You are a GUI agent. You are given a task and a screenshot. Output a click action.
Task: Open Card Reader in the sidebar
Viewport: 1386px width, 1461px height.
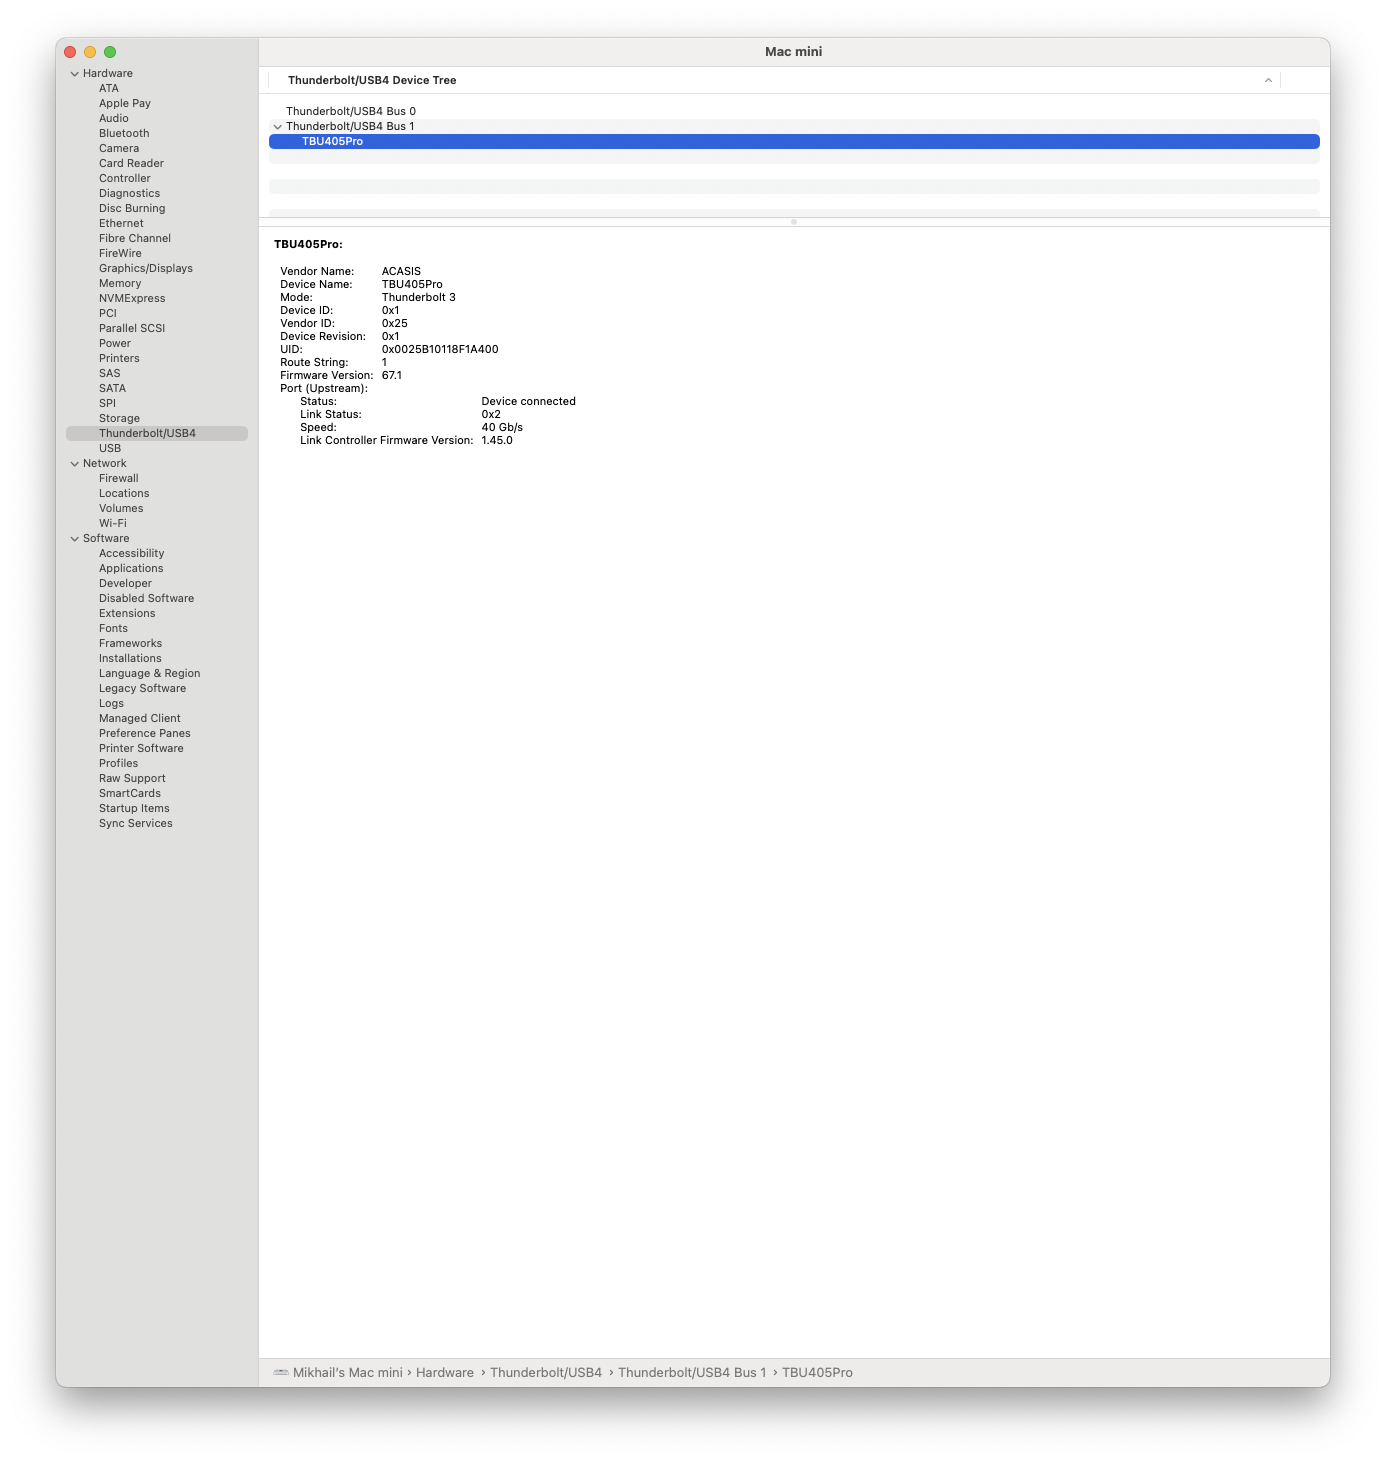pos(131,164)
